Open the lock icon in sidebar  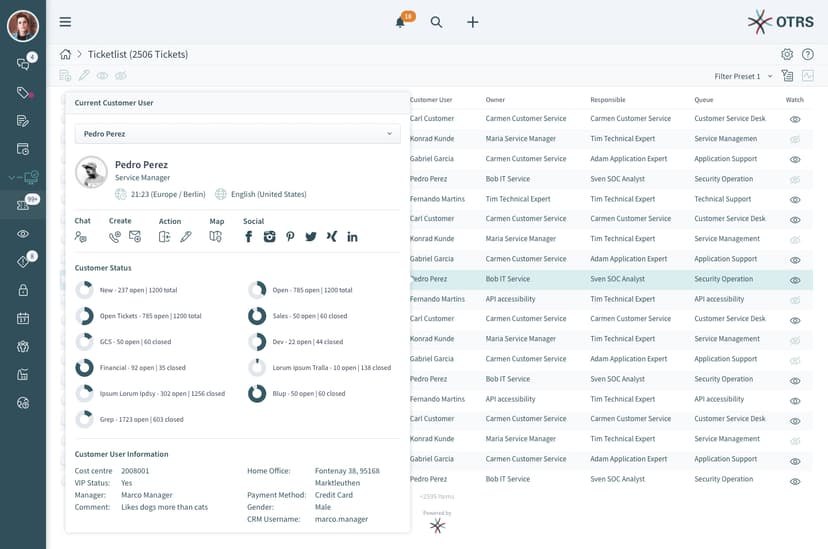point(23,290)
